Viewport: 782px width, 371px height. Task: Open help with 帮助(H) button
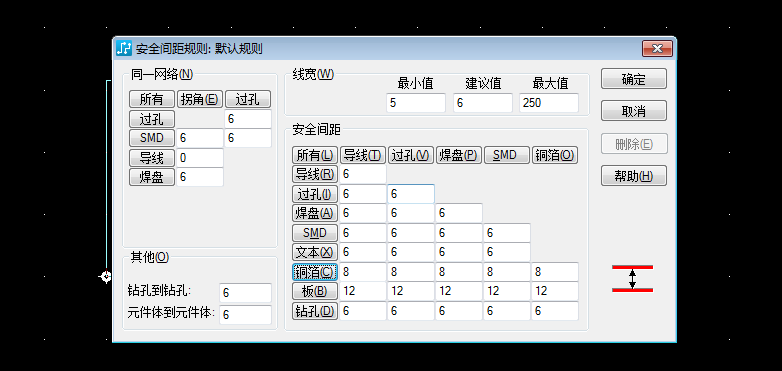point(633,176)
